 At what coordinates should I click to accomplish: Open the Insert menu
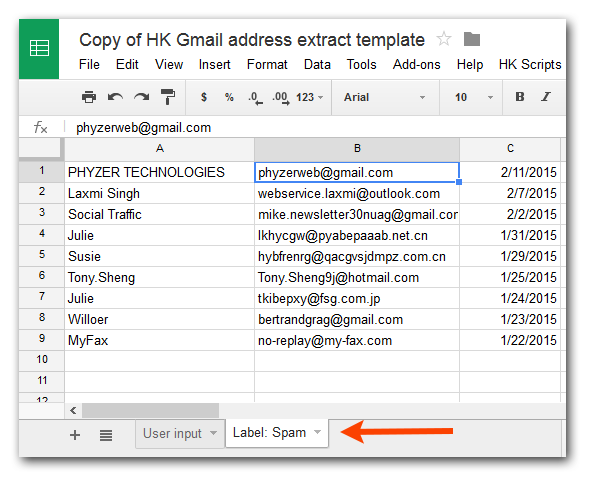pos(214,65)
